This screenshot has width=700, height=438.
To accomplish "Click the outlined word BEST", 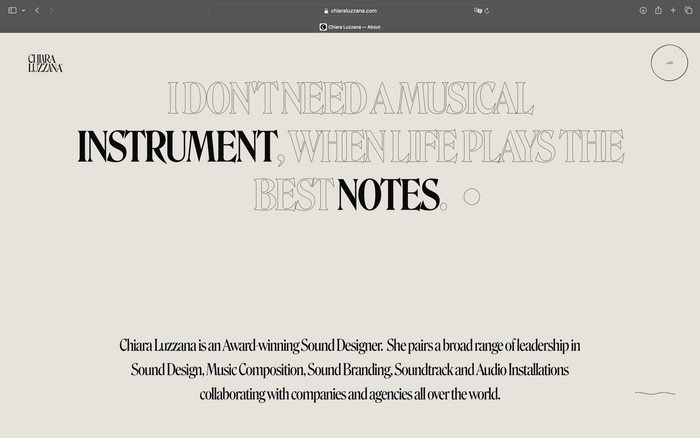I will click(293, 195).
